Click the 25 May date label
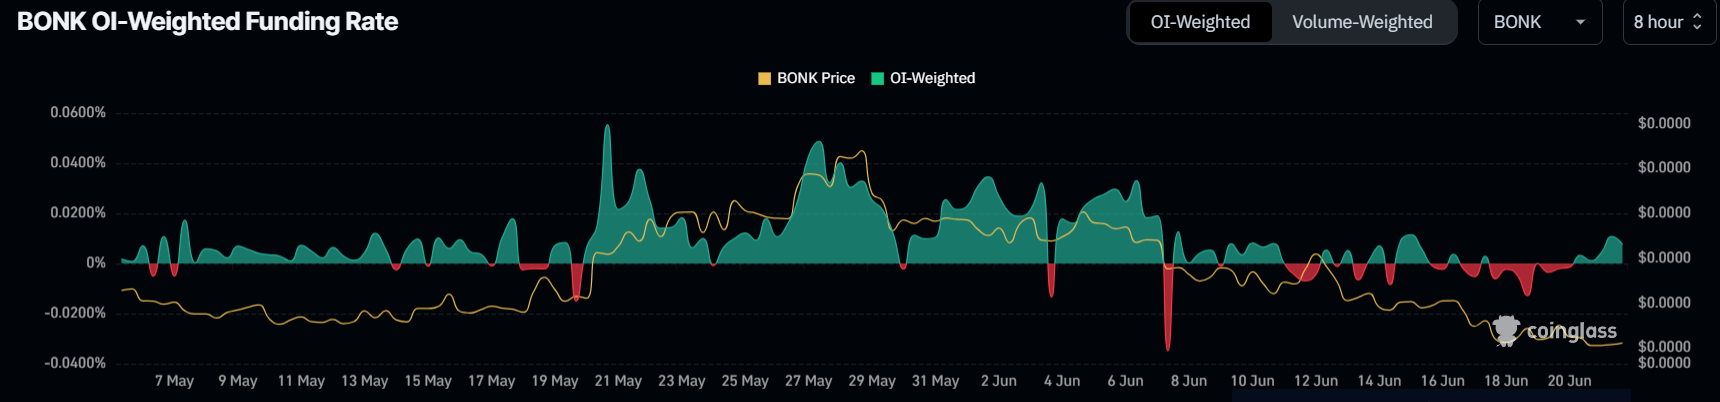Viewport: 1720px width, 402px height. 745,381
